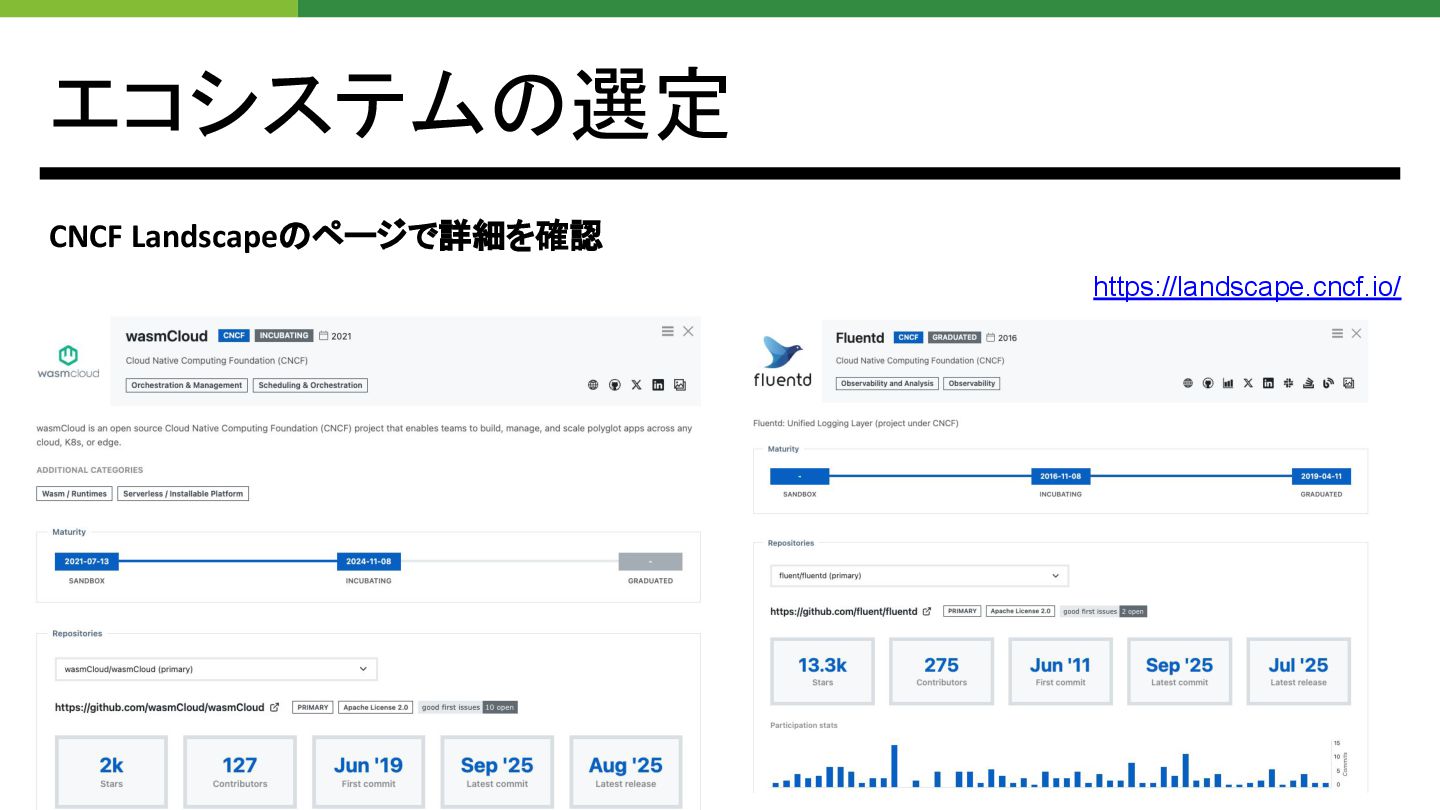This screenshot has height=810, width=1440.
Task: Click Fluentd graduated date 2019-04-11
Action: click(x=1321, y=476)
